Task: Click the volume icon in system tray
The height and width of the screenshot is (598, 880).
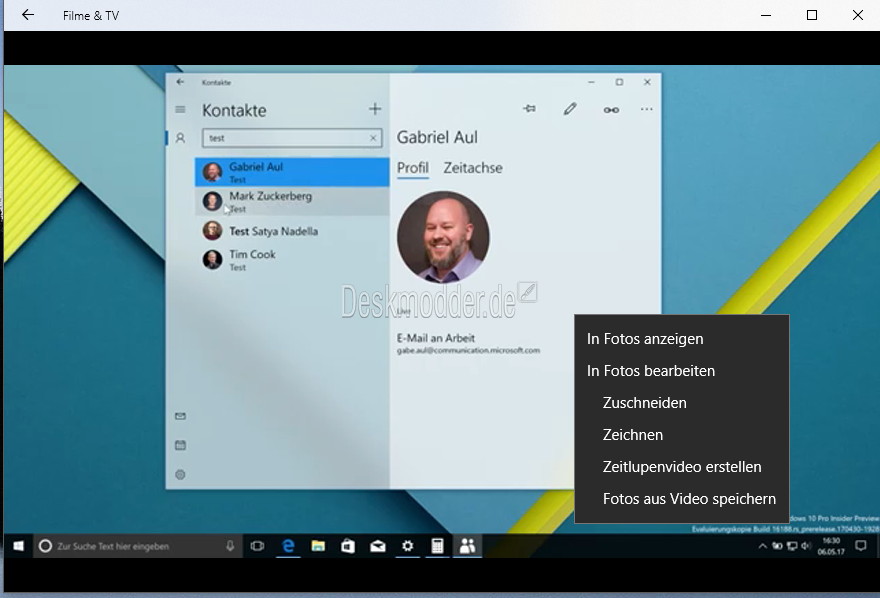Action: coord(806,546)
